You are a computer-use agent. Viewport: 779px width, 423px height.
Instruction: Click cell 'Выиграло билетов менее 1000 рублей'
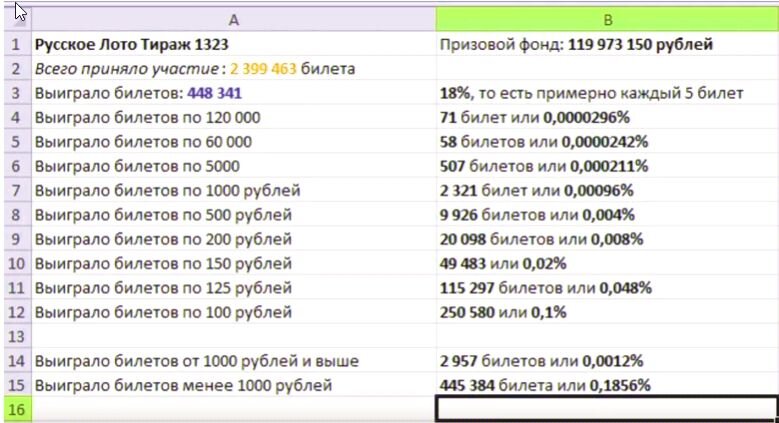(x=234, y=385)
